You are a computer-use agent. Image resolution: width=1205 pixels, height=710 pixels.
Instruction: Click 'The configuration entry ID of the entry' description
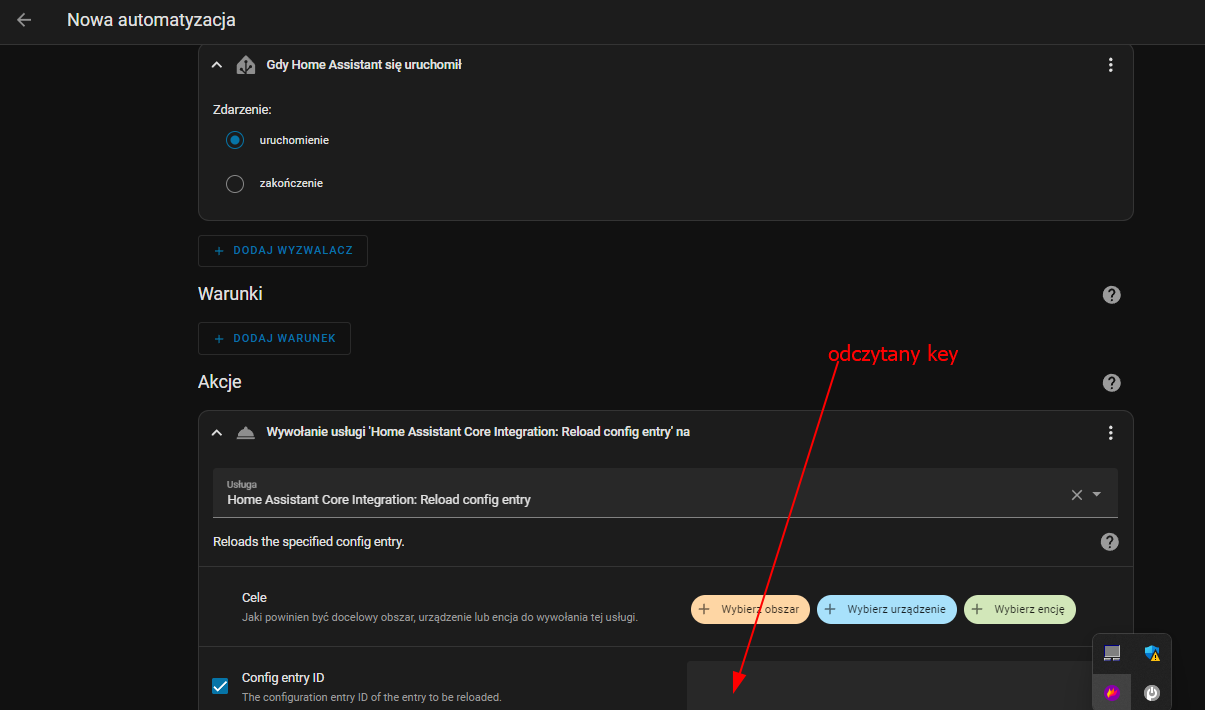coord(372,697)
